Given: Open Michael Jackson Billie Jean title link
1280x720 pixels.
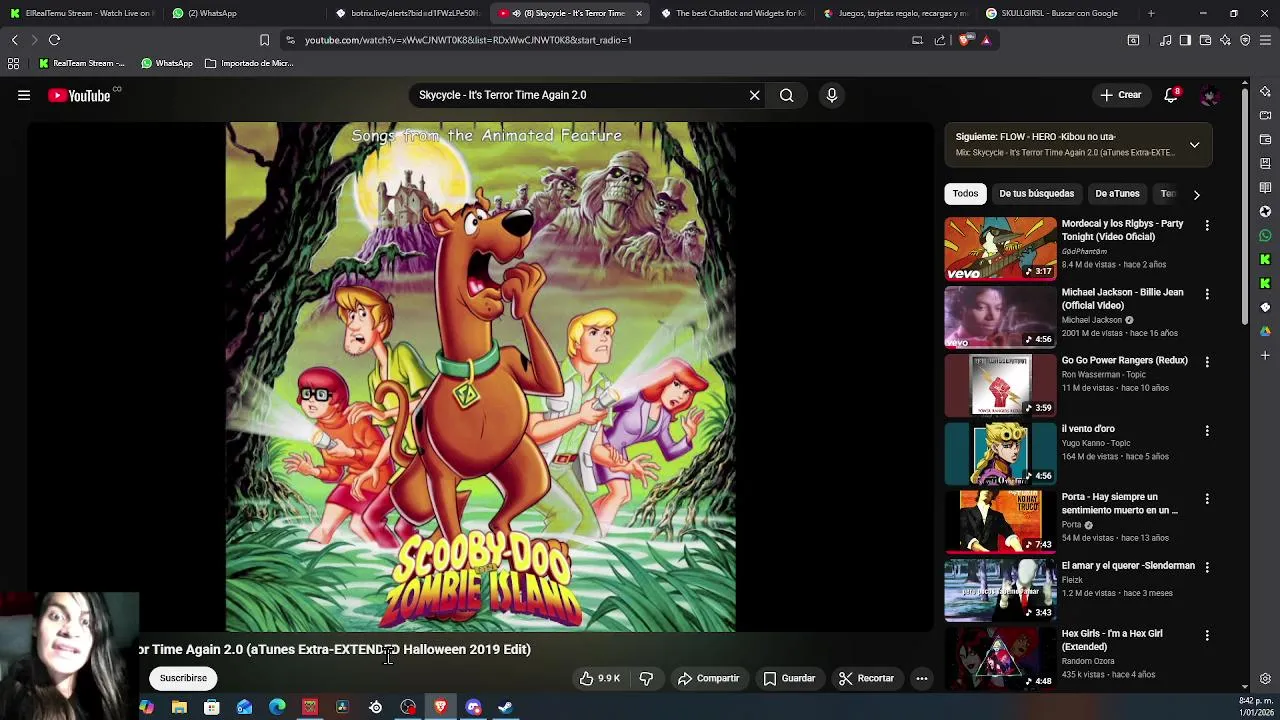Looking at the screenshot, I should [1122, 298].
